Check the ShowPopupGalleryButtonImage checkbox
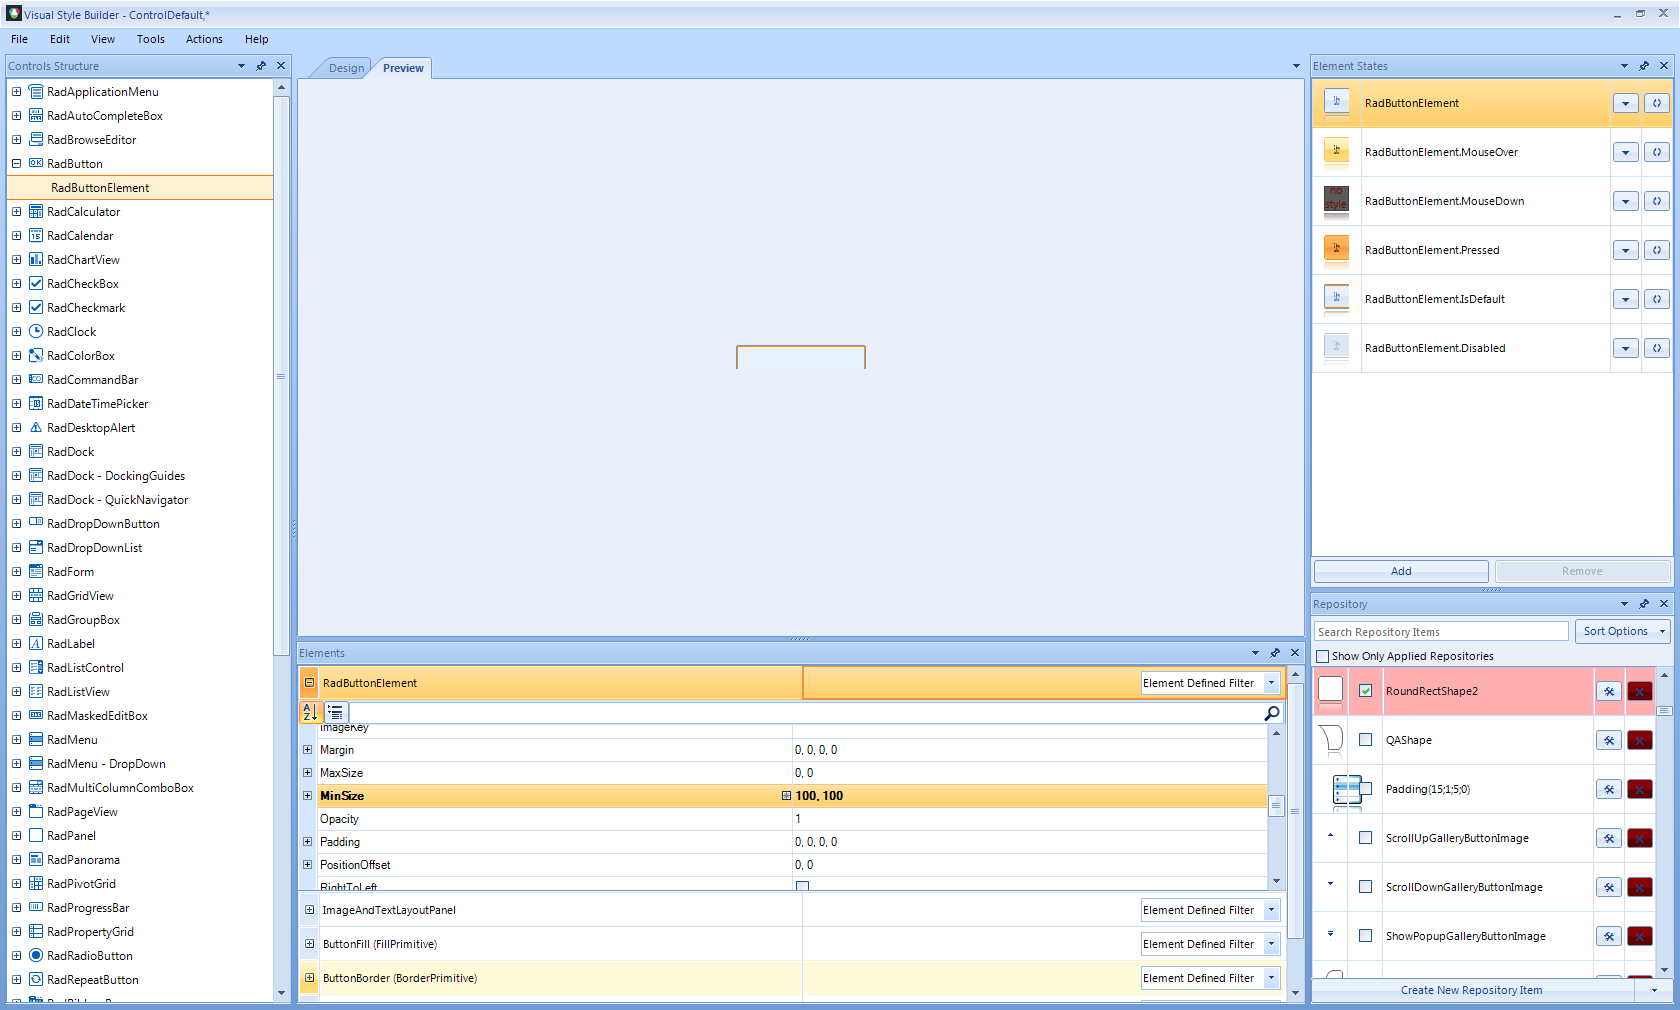 coord(1365,936)
